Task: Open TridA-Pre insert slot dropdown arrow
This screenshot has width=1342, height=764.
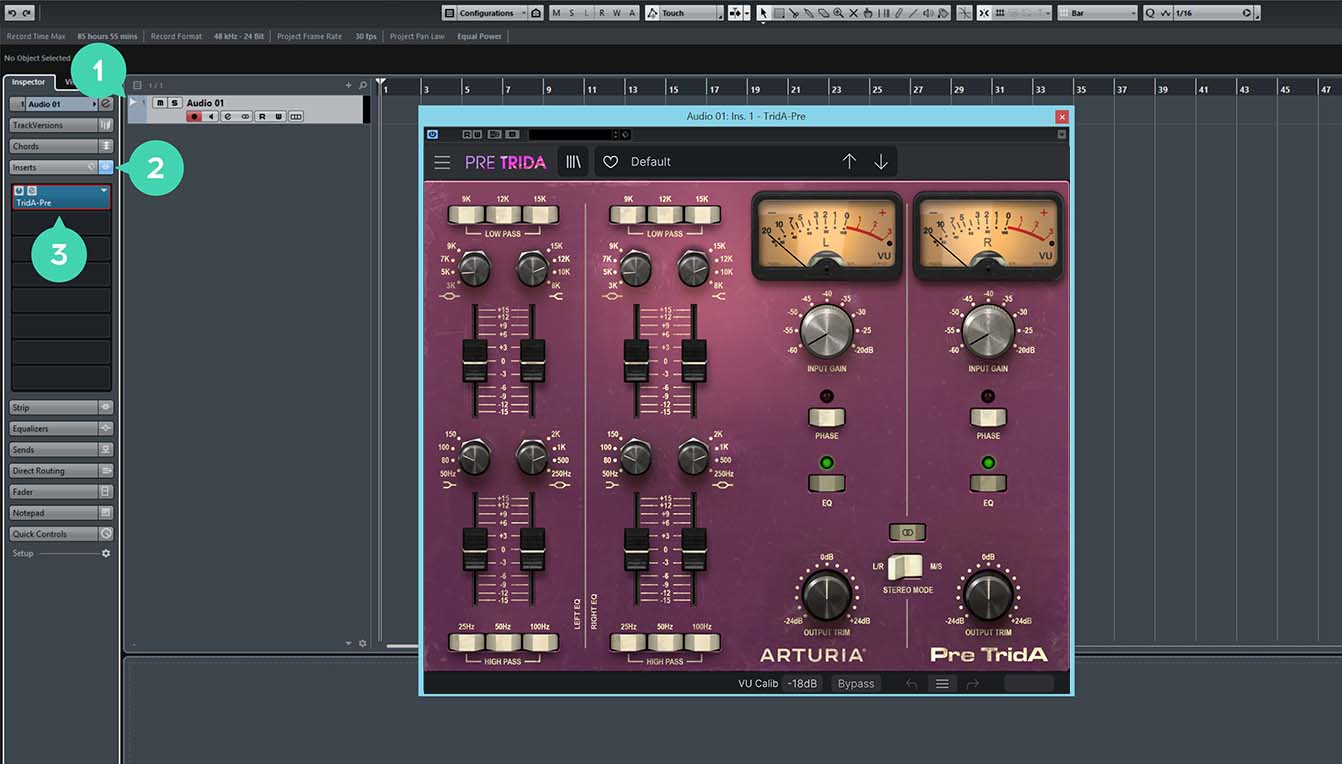Action: click(x=104, y=190)
